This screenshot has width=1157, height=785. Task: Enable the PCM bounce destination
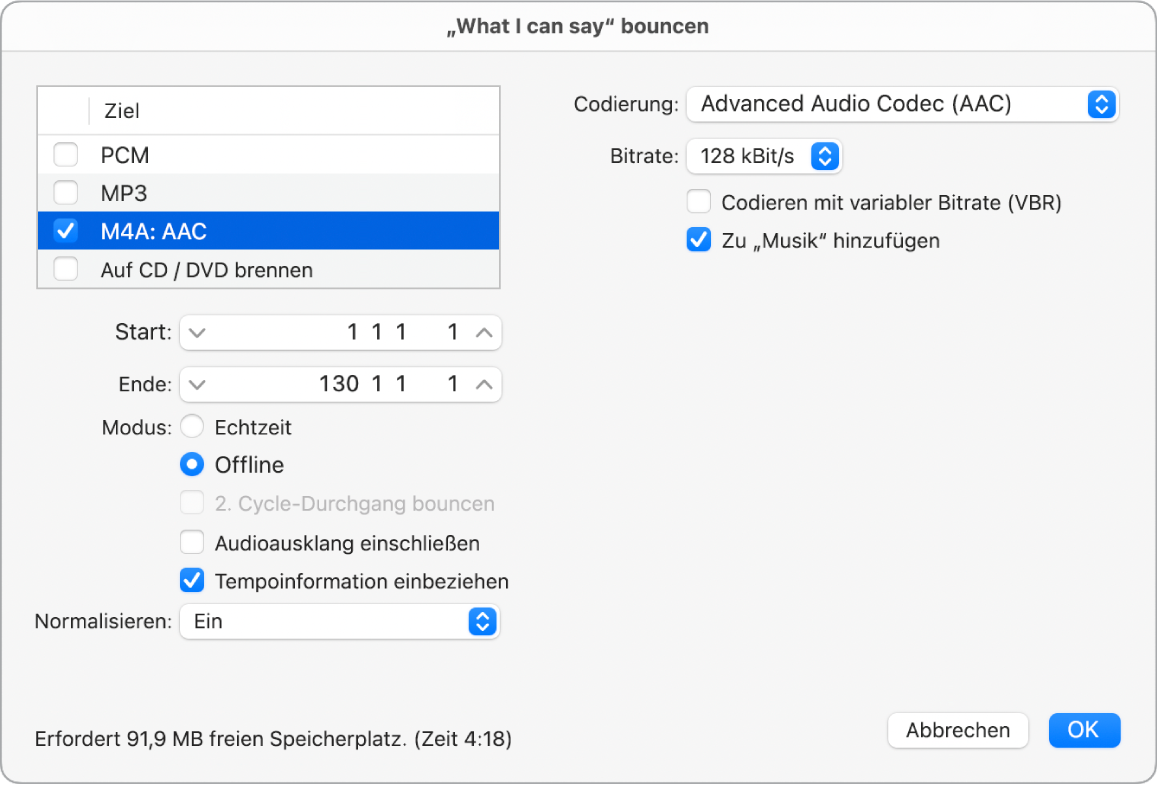click(66, 155)
